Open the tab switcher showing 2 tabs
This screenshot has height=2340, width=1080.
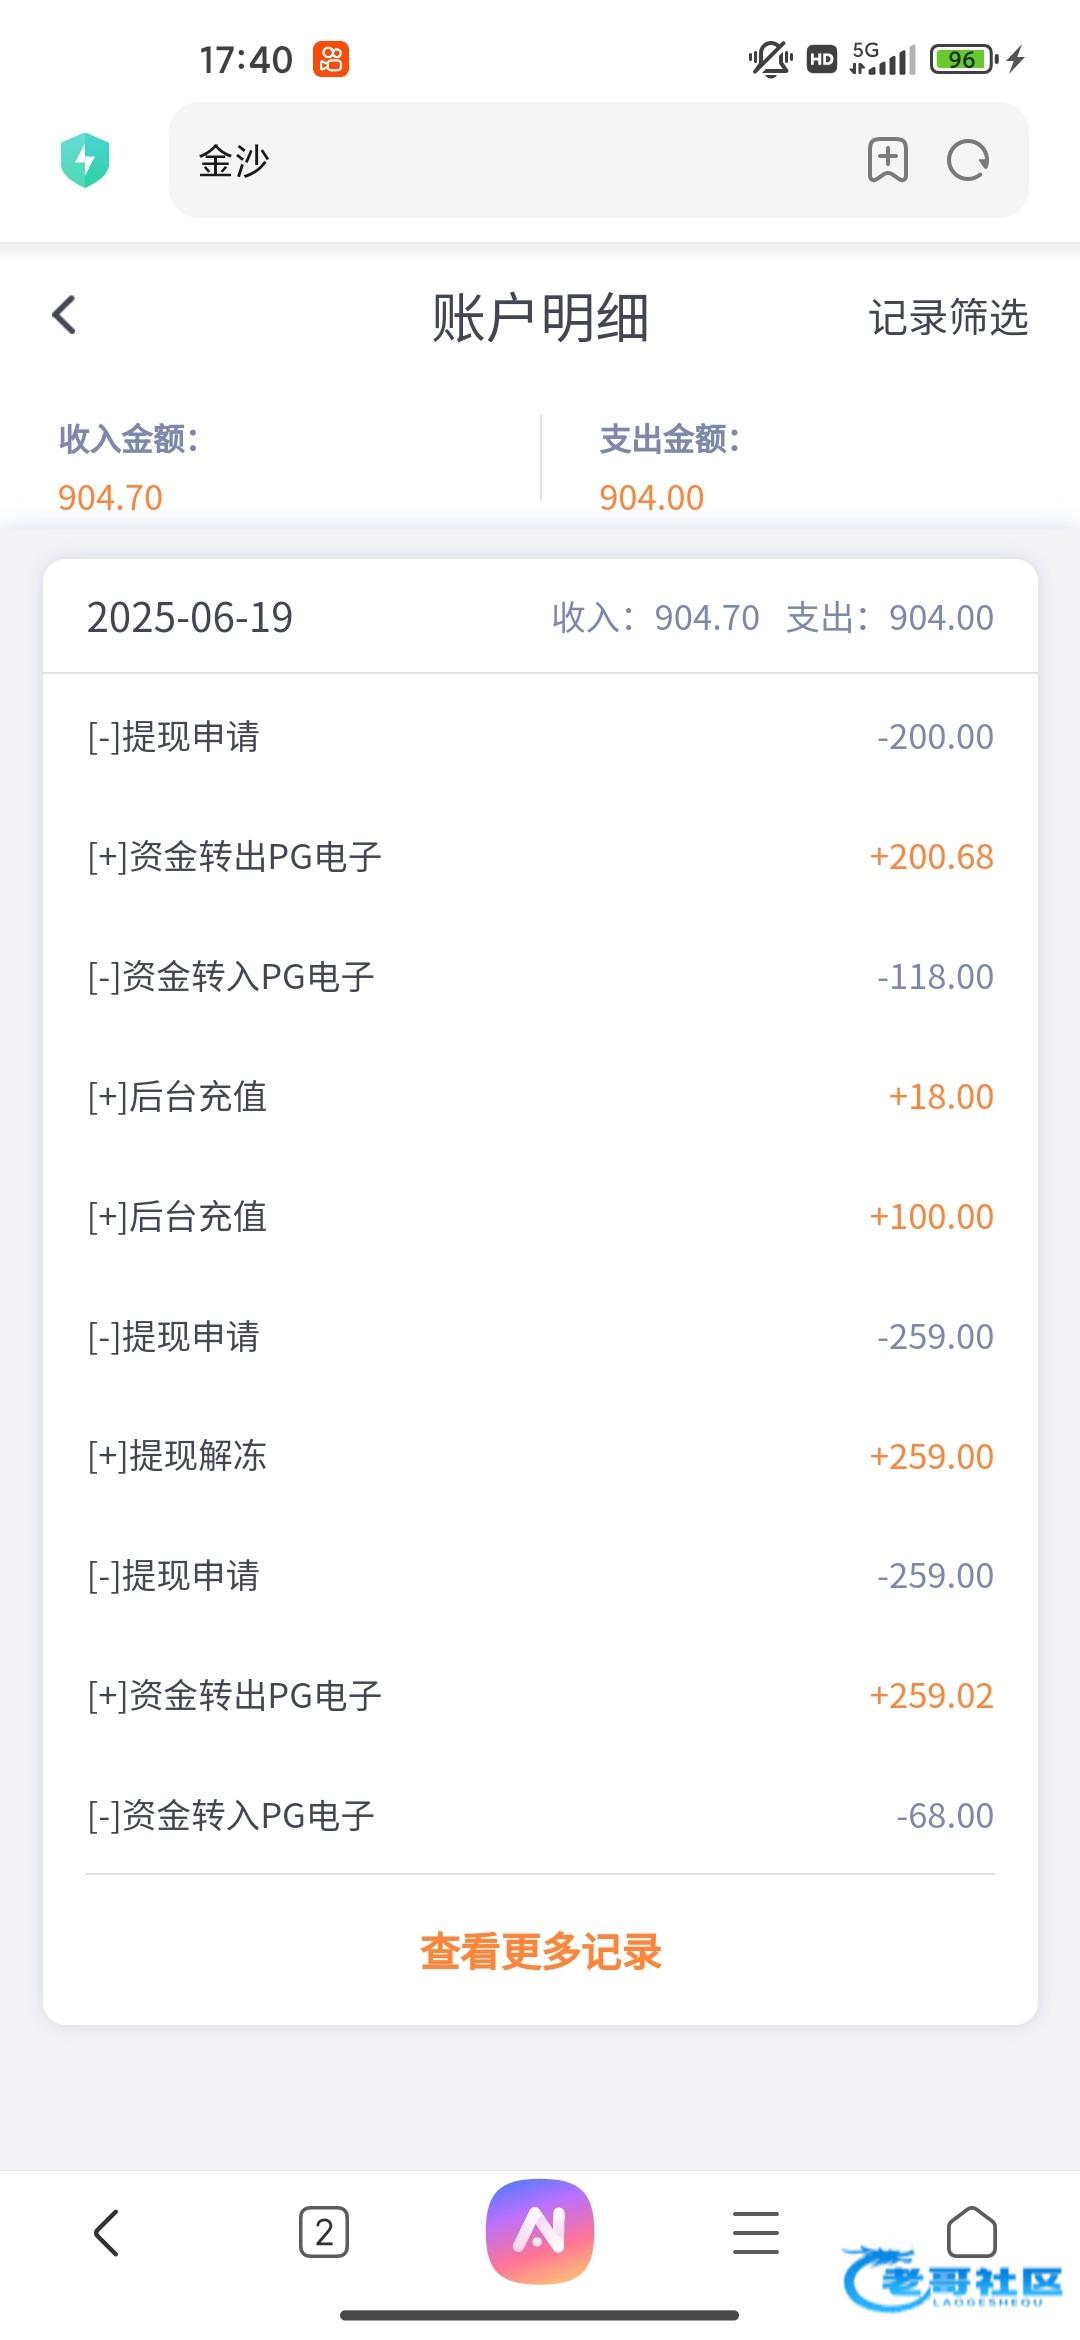click(324, 2232)
